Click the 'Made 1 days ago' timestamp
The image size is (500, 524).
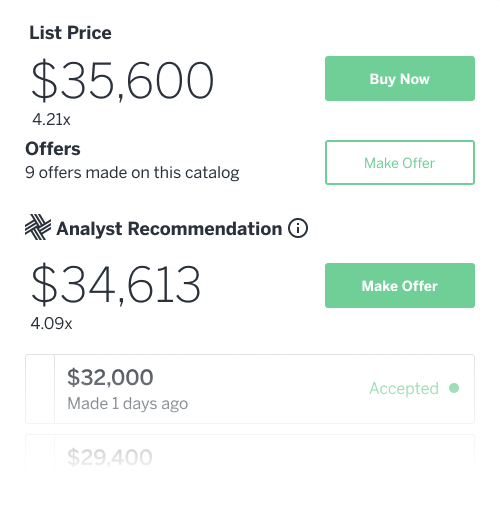[x=128, y=404]
